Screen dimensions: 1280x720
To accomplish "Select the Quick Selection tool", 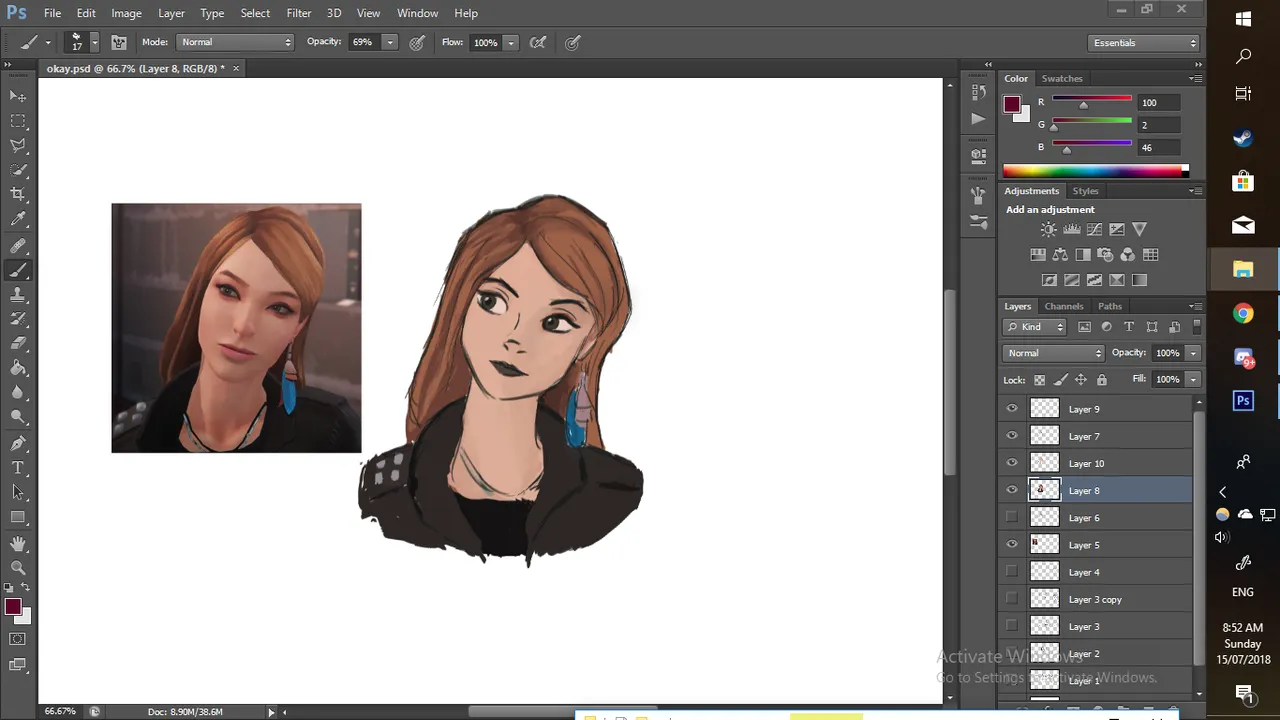I will pyautogui.click(x=18, y=170).
